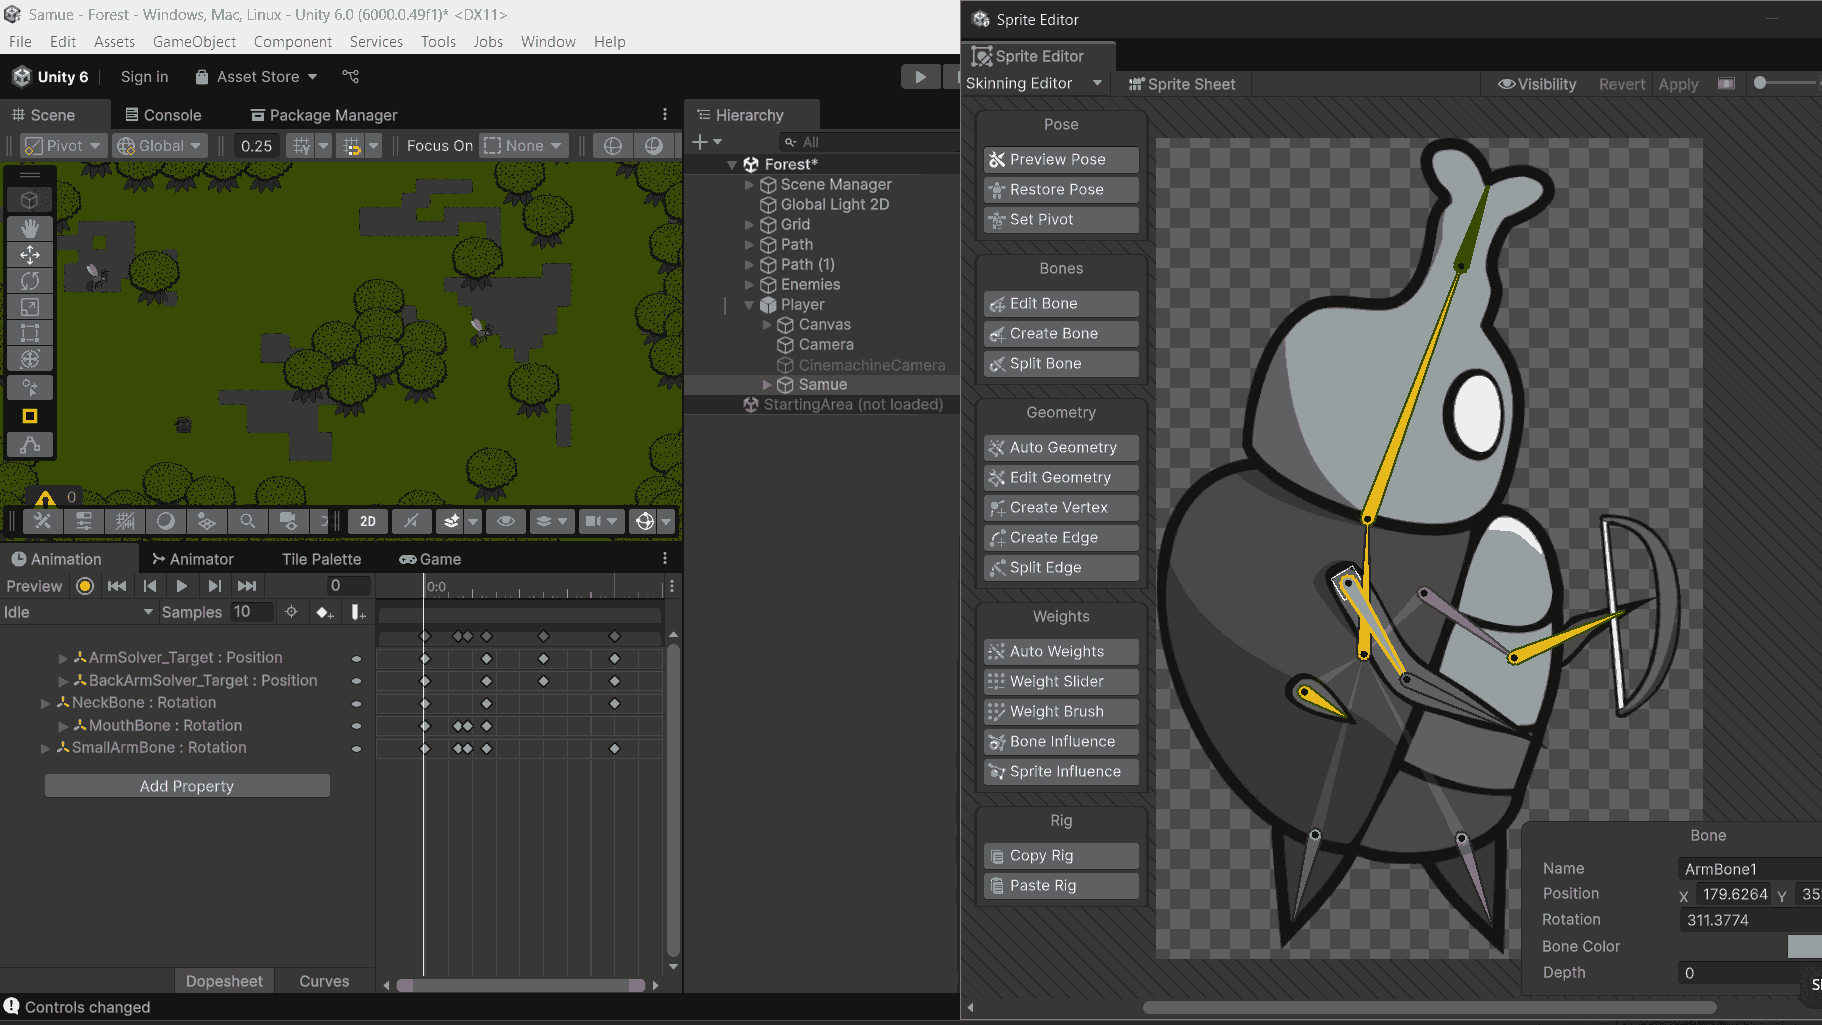This screenshot has height=1025, width=1822.
Task: Open Bone Influence panel
Action: tap(1061, 741)
